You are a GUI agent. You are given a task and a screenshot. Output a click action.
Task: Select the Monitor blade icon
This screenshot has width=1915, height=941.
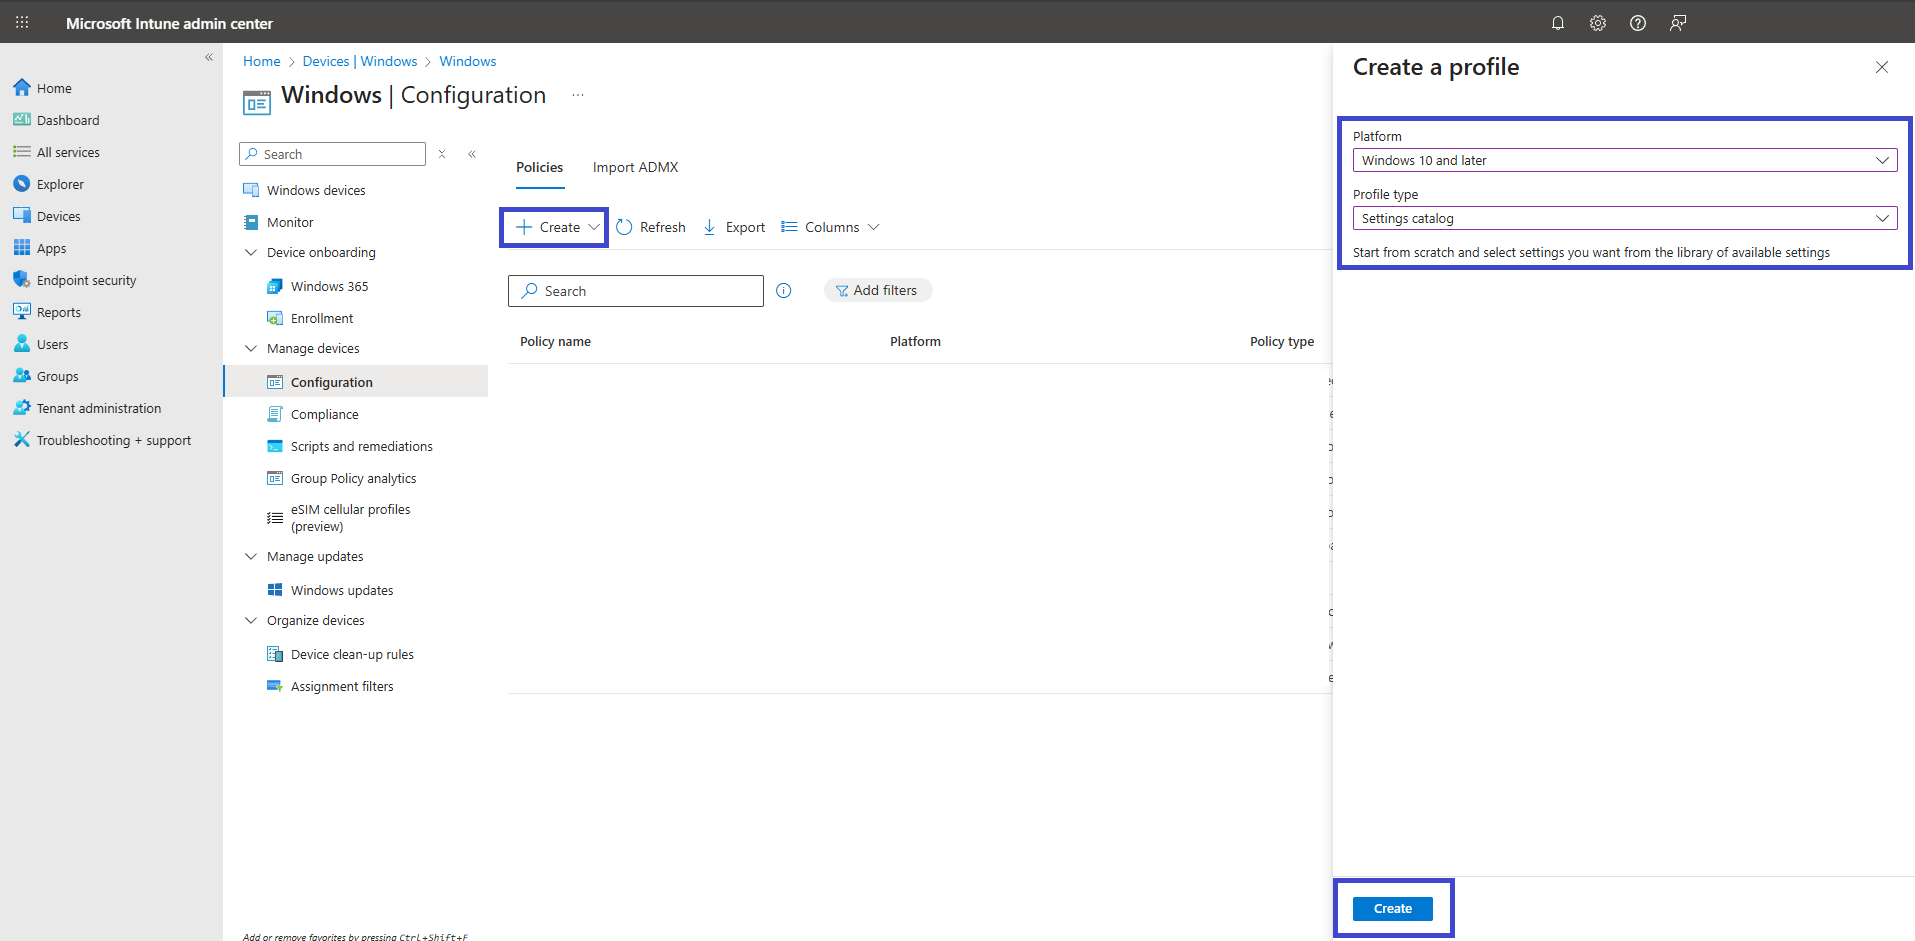tap(250, 221)
